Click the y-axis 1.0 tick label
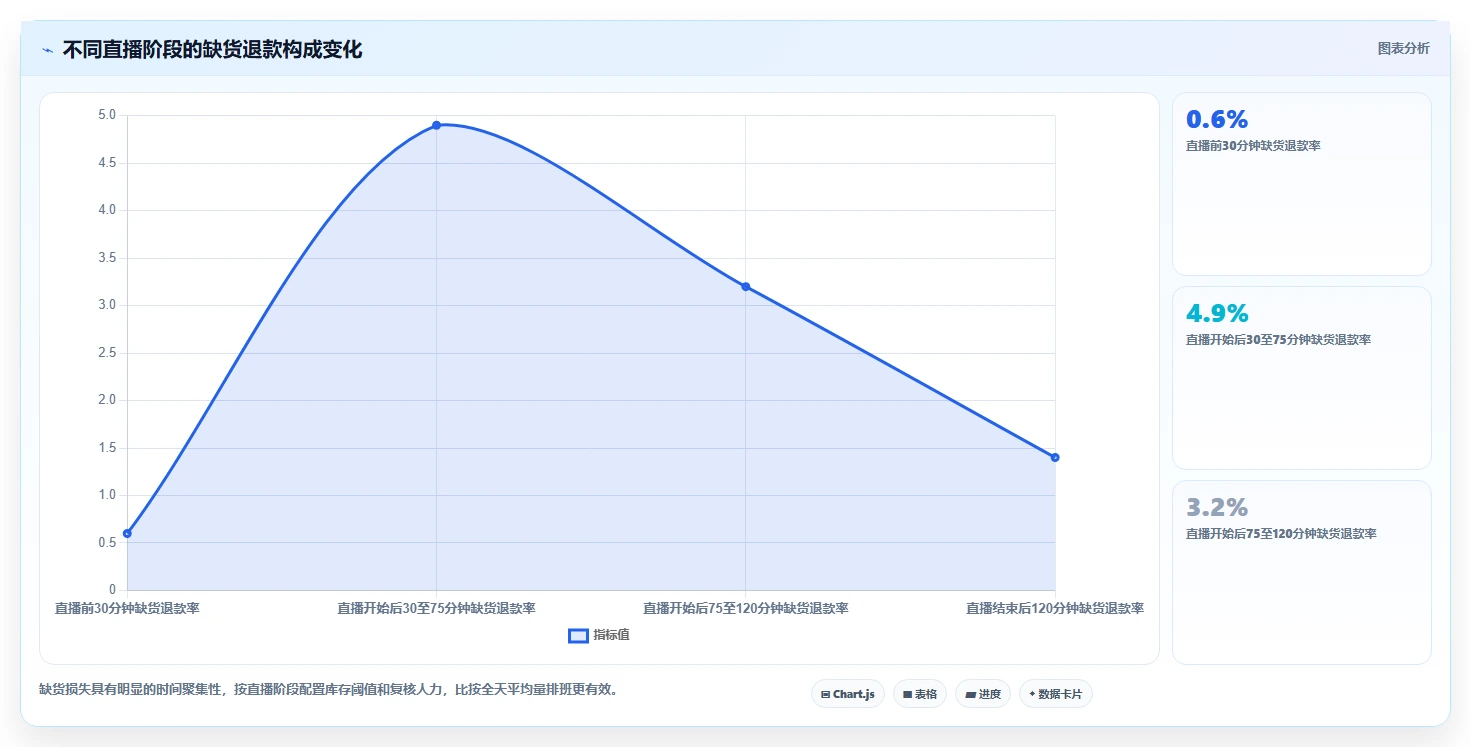 [107, 495]
